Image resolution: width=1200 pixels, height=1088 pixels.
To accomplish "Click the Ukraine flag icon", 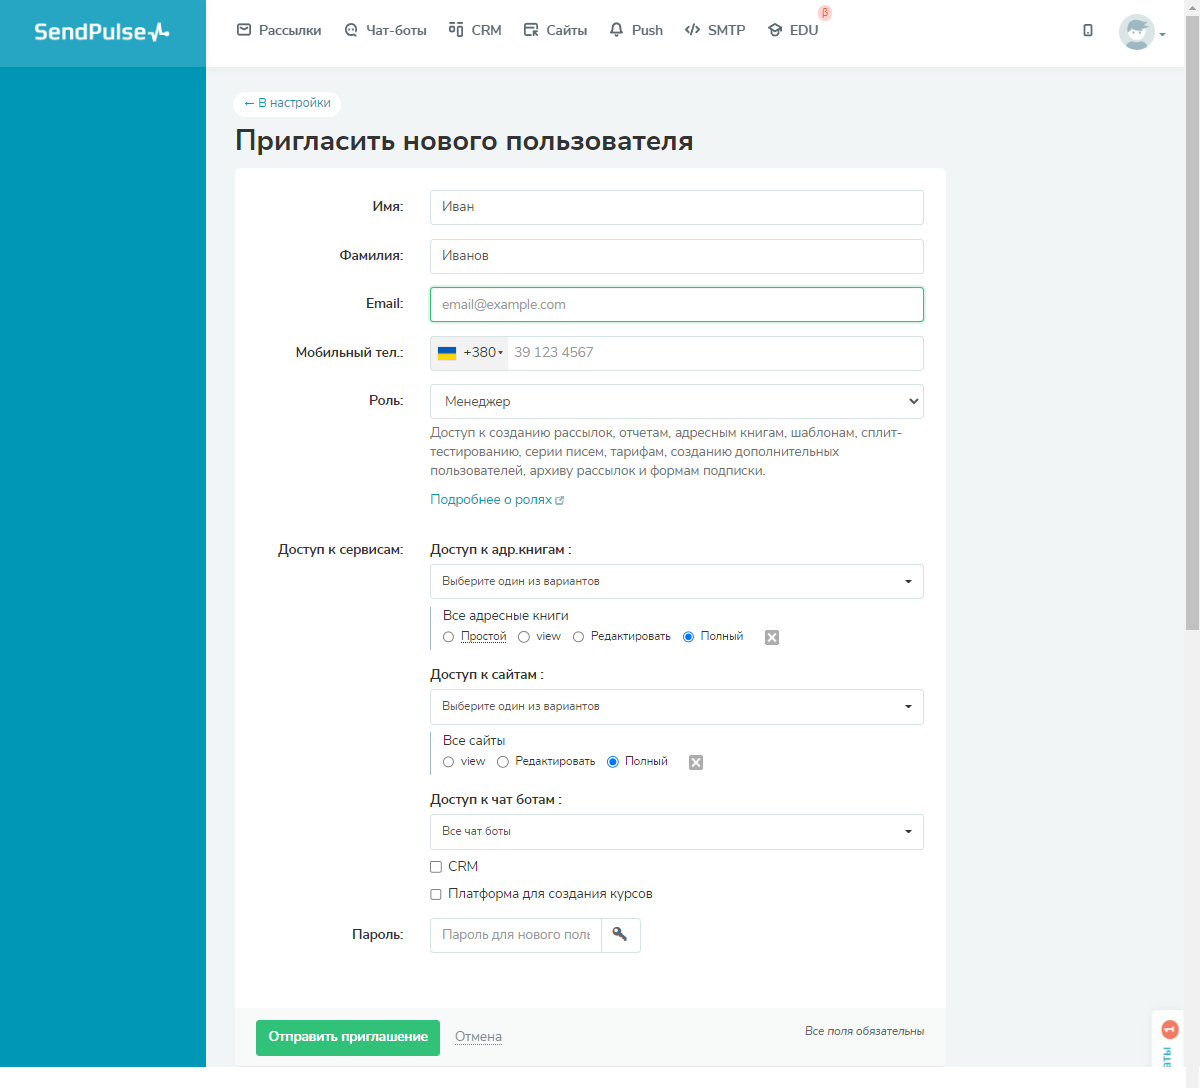I will 447,353.
